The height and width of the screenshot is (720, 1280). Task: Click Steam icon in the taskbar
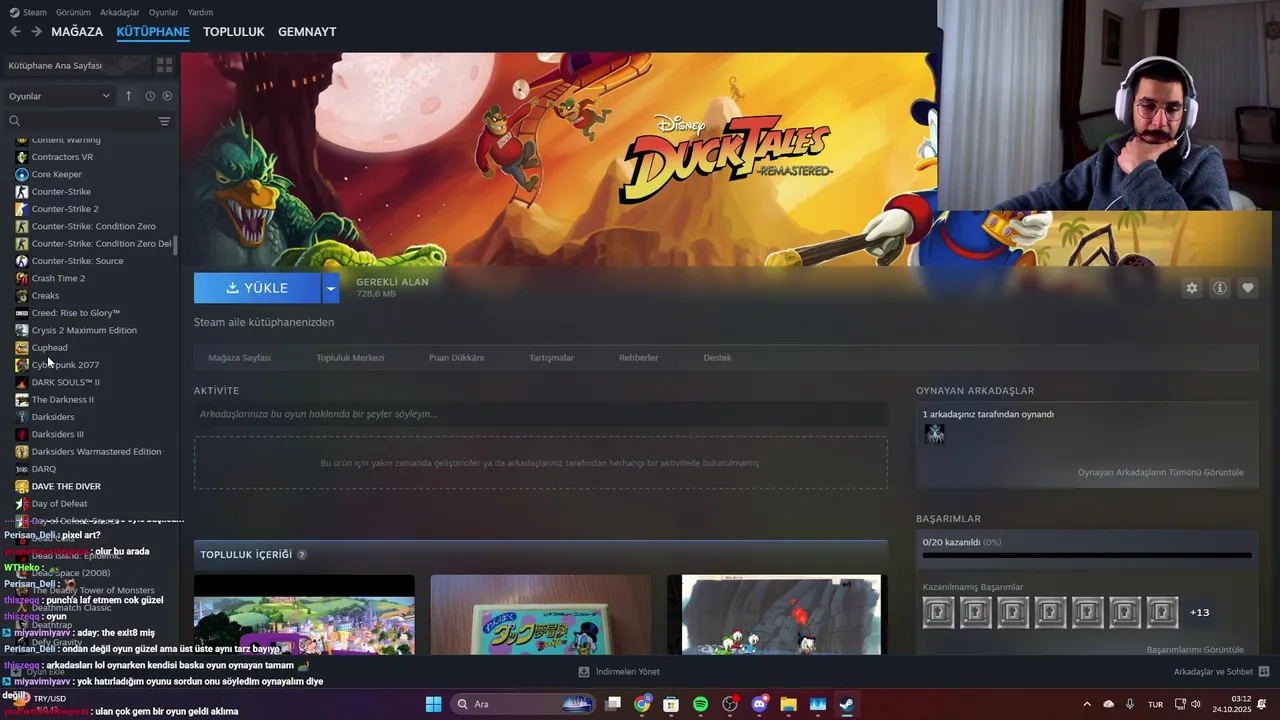pos(846,704)
